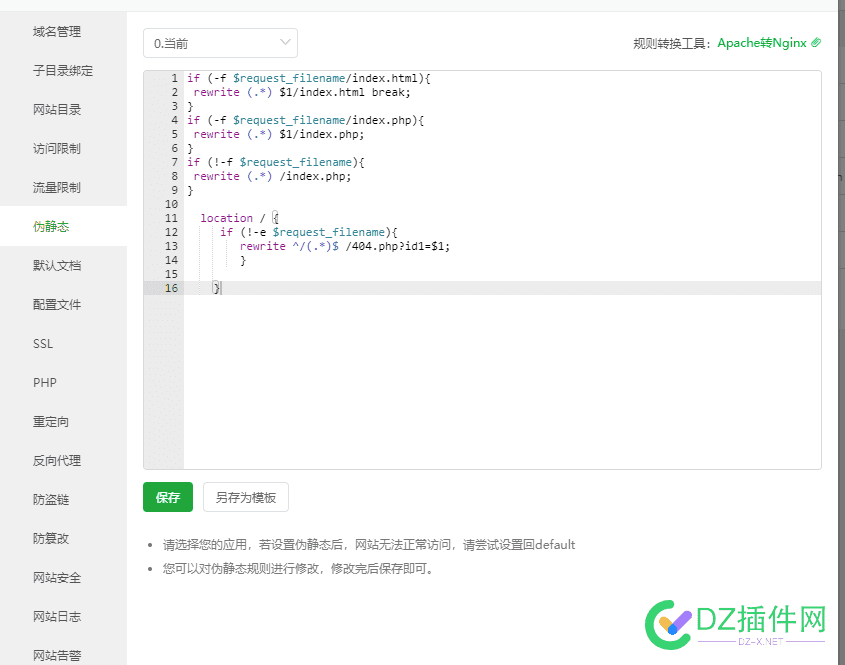Image resolution: width=845 pixels, height=665 pixels.
Task: Click the first line 'if (-f $request_filename/index.html){'
Action: [x=309, y=78]
